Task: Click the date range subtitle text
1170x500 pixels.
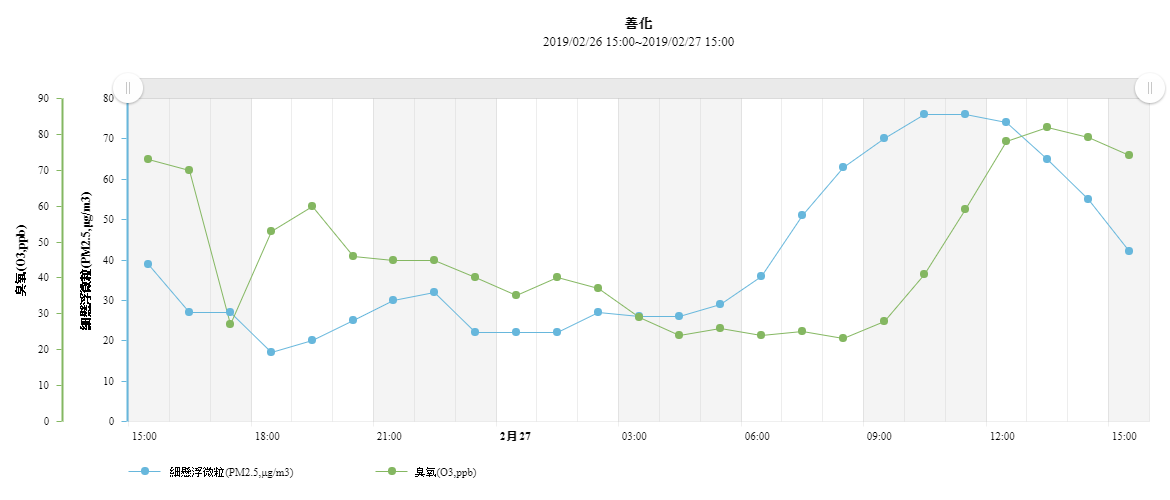Action: [639, 42]
